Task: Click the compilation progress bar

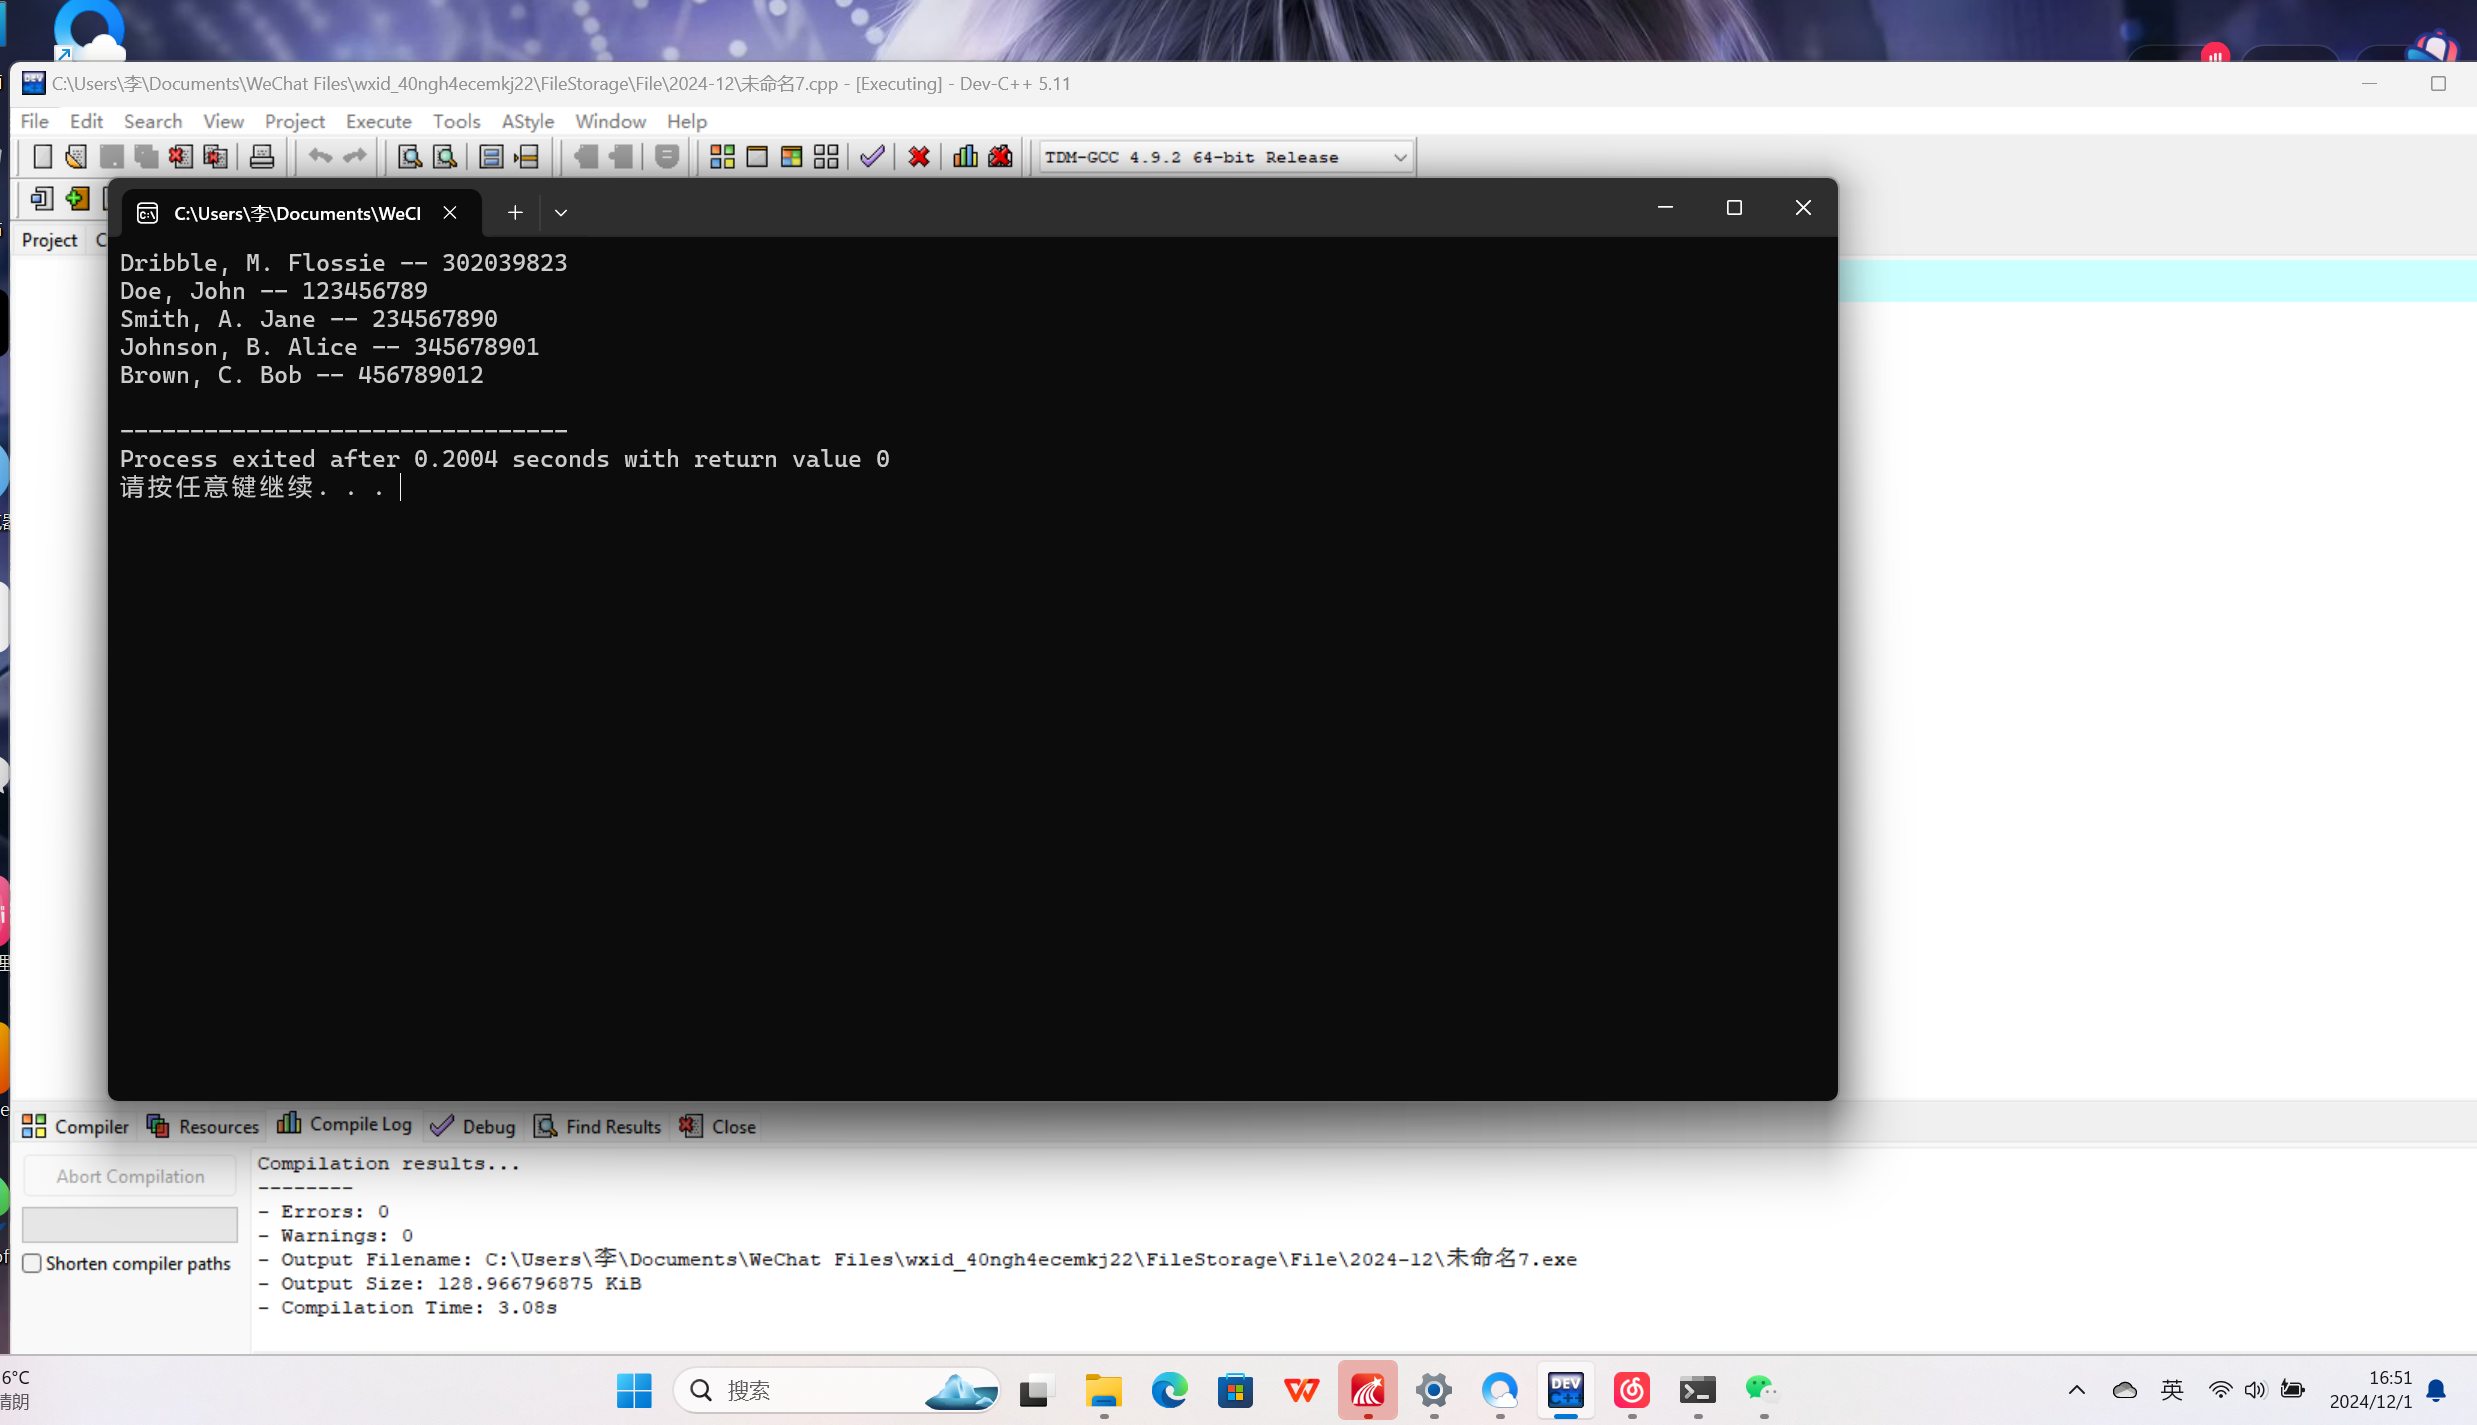Action: (x=130, y=1224)
